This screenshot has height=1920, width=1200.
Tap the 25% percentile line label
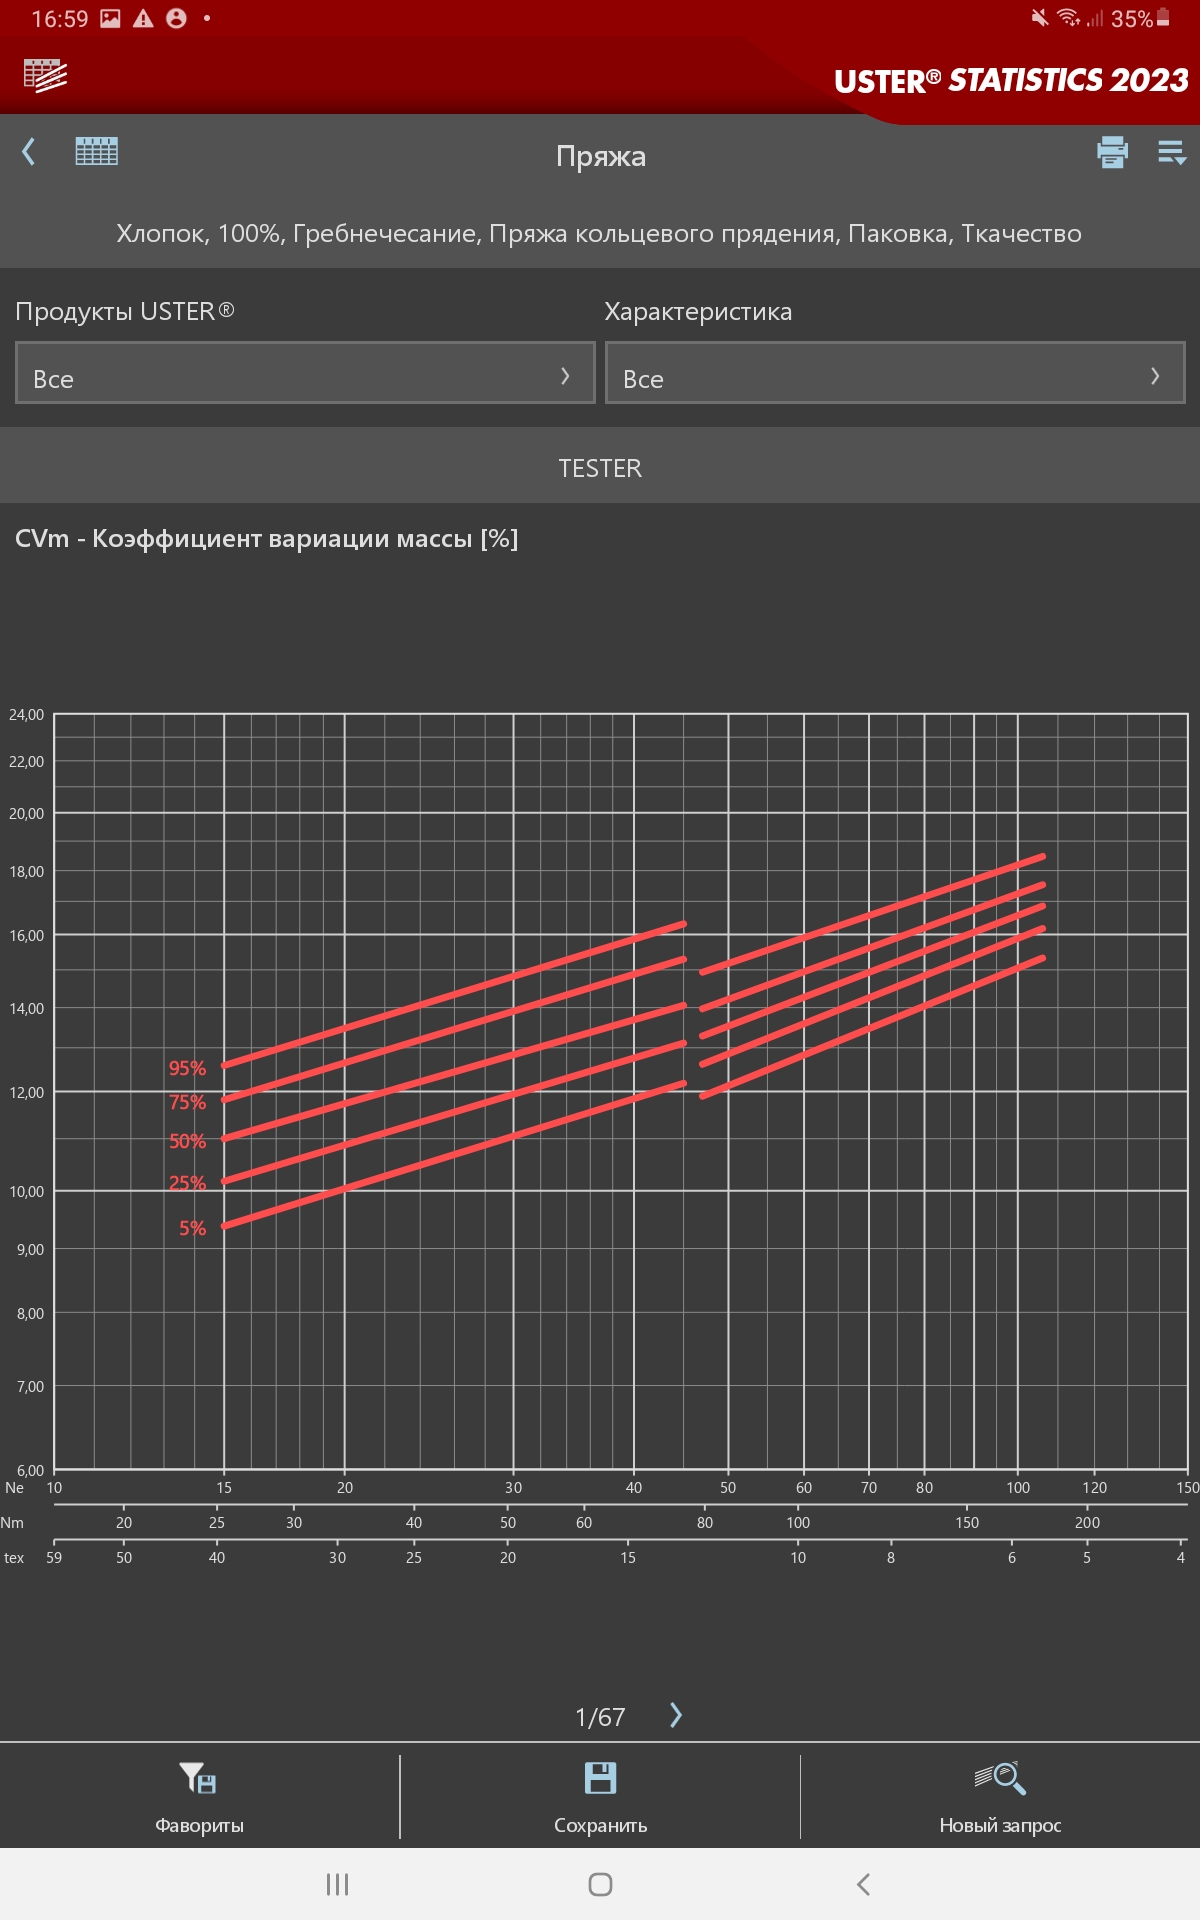click(187, 1183)
